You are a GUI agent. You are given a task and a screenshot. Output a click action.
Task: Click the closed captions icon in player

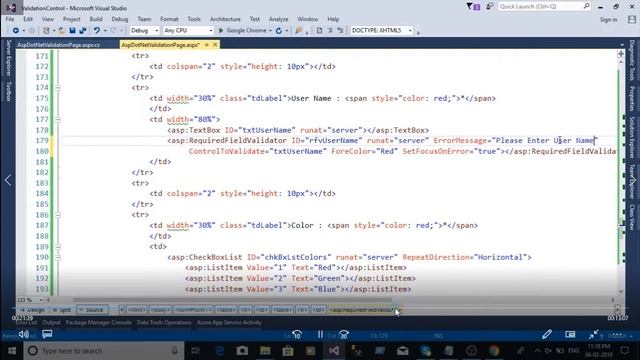click(x=47, y=335)
